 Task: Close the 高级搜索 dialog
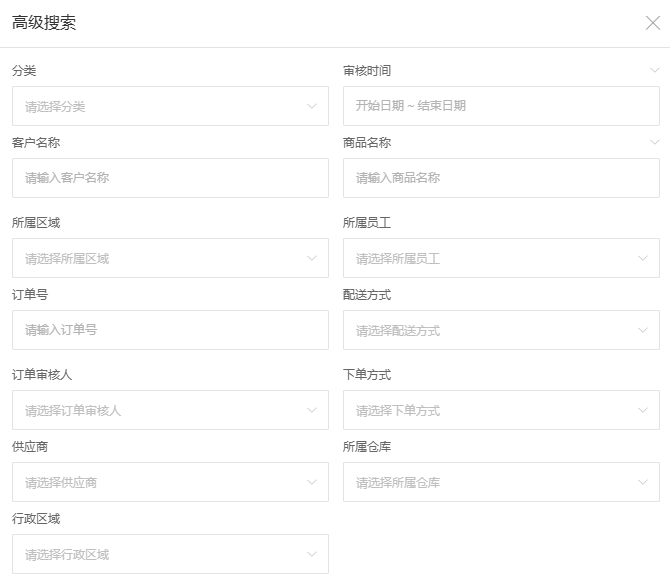pyautogui.click(x=652, y=23)
